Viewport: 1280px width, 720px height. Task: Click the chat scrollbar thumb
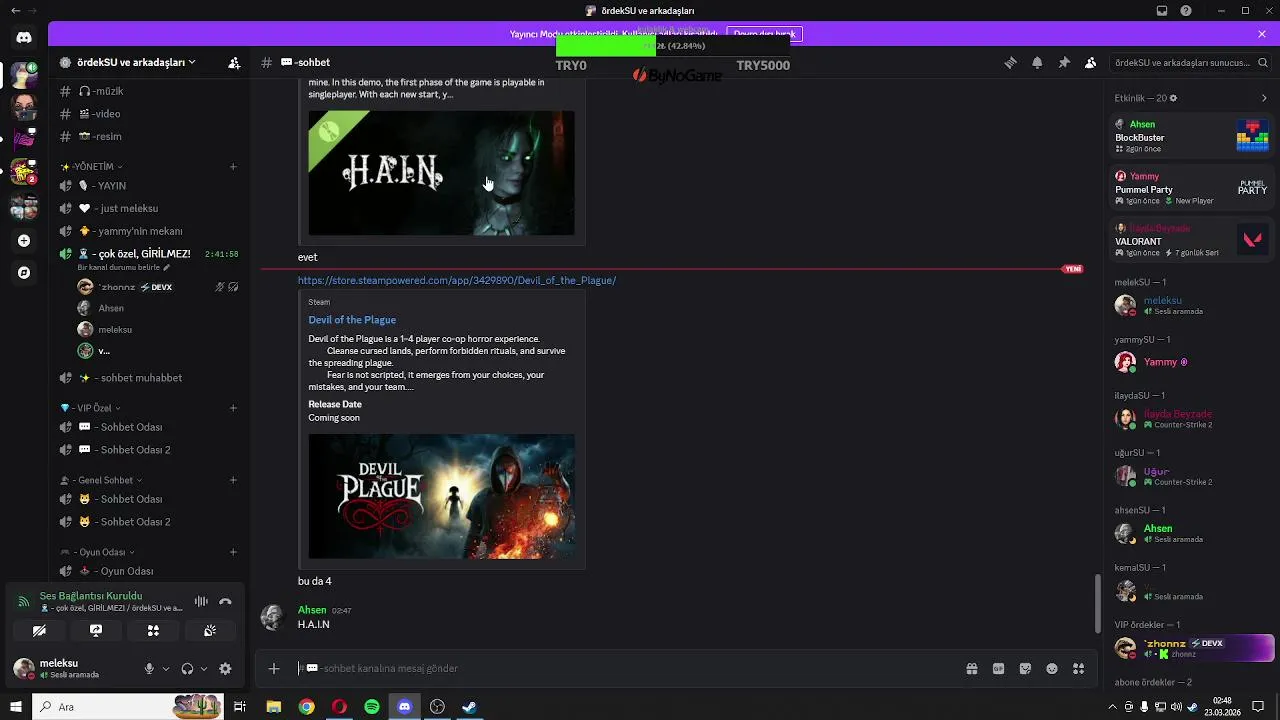coord(1098,602)
